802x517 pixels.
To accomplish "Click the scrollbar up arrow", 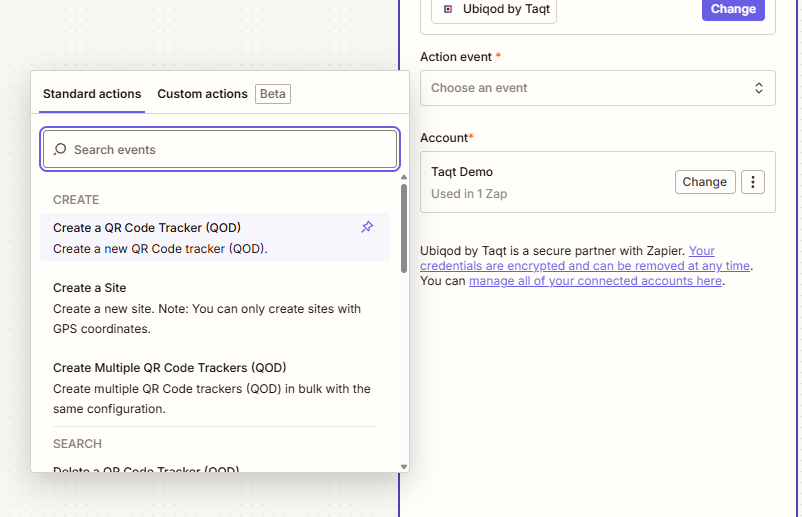I will pos(404,177).
